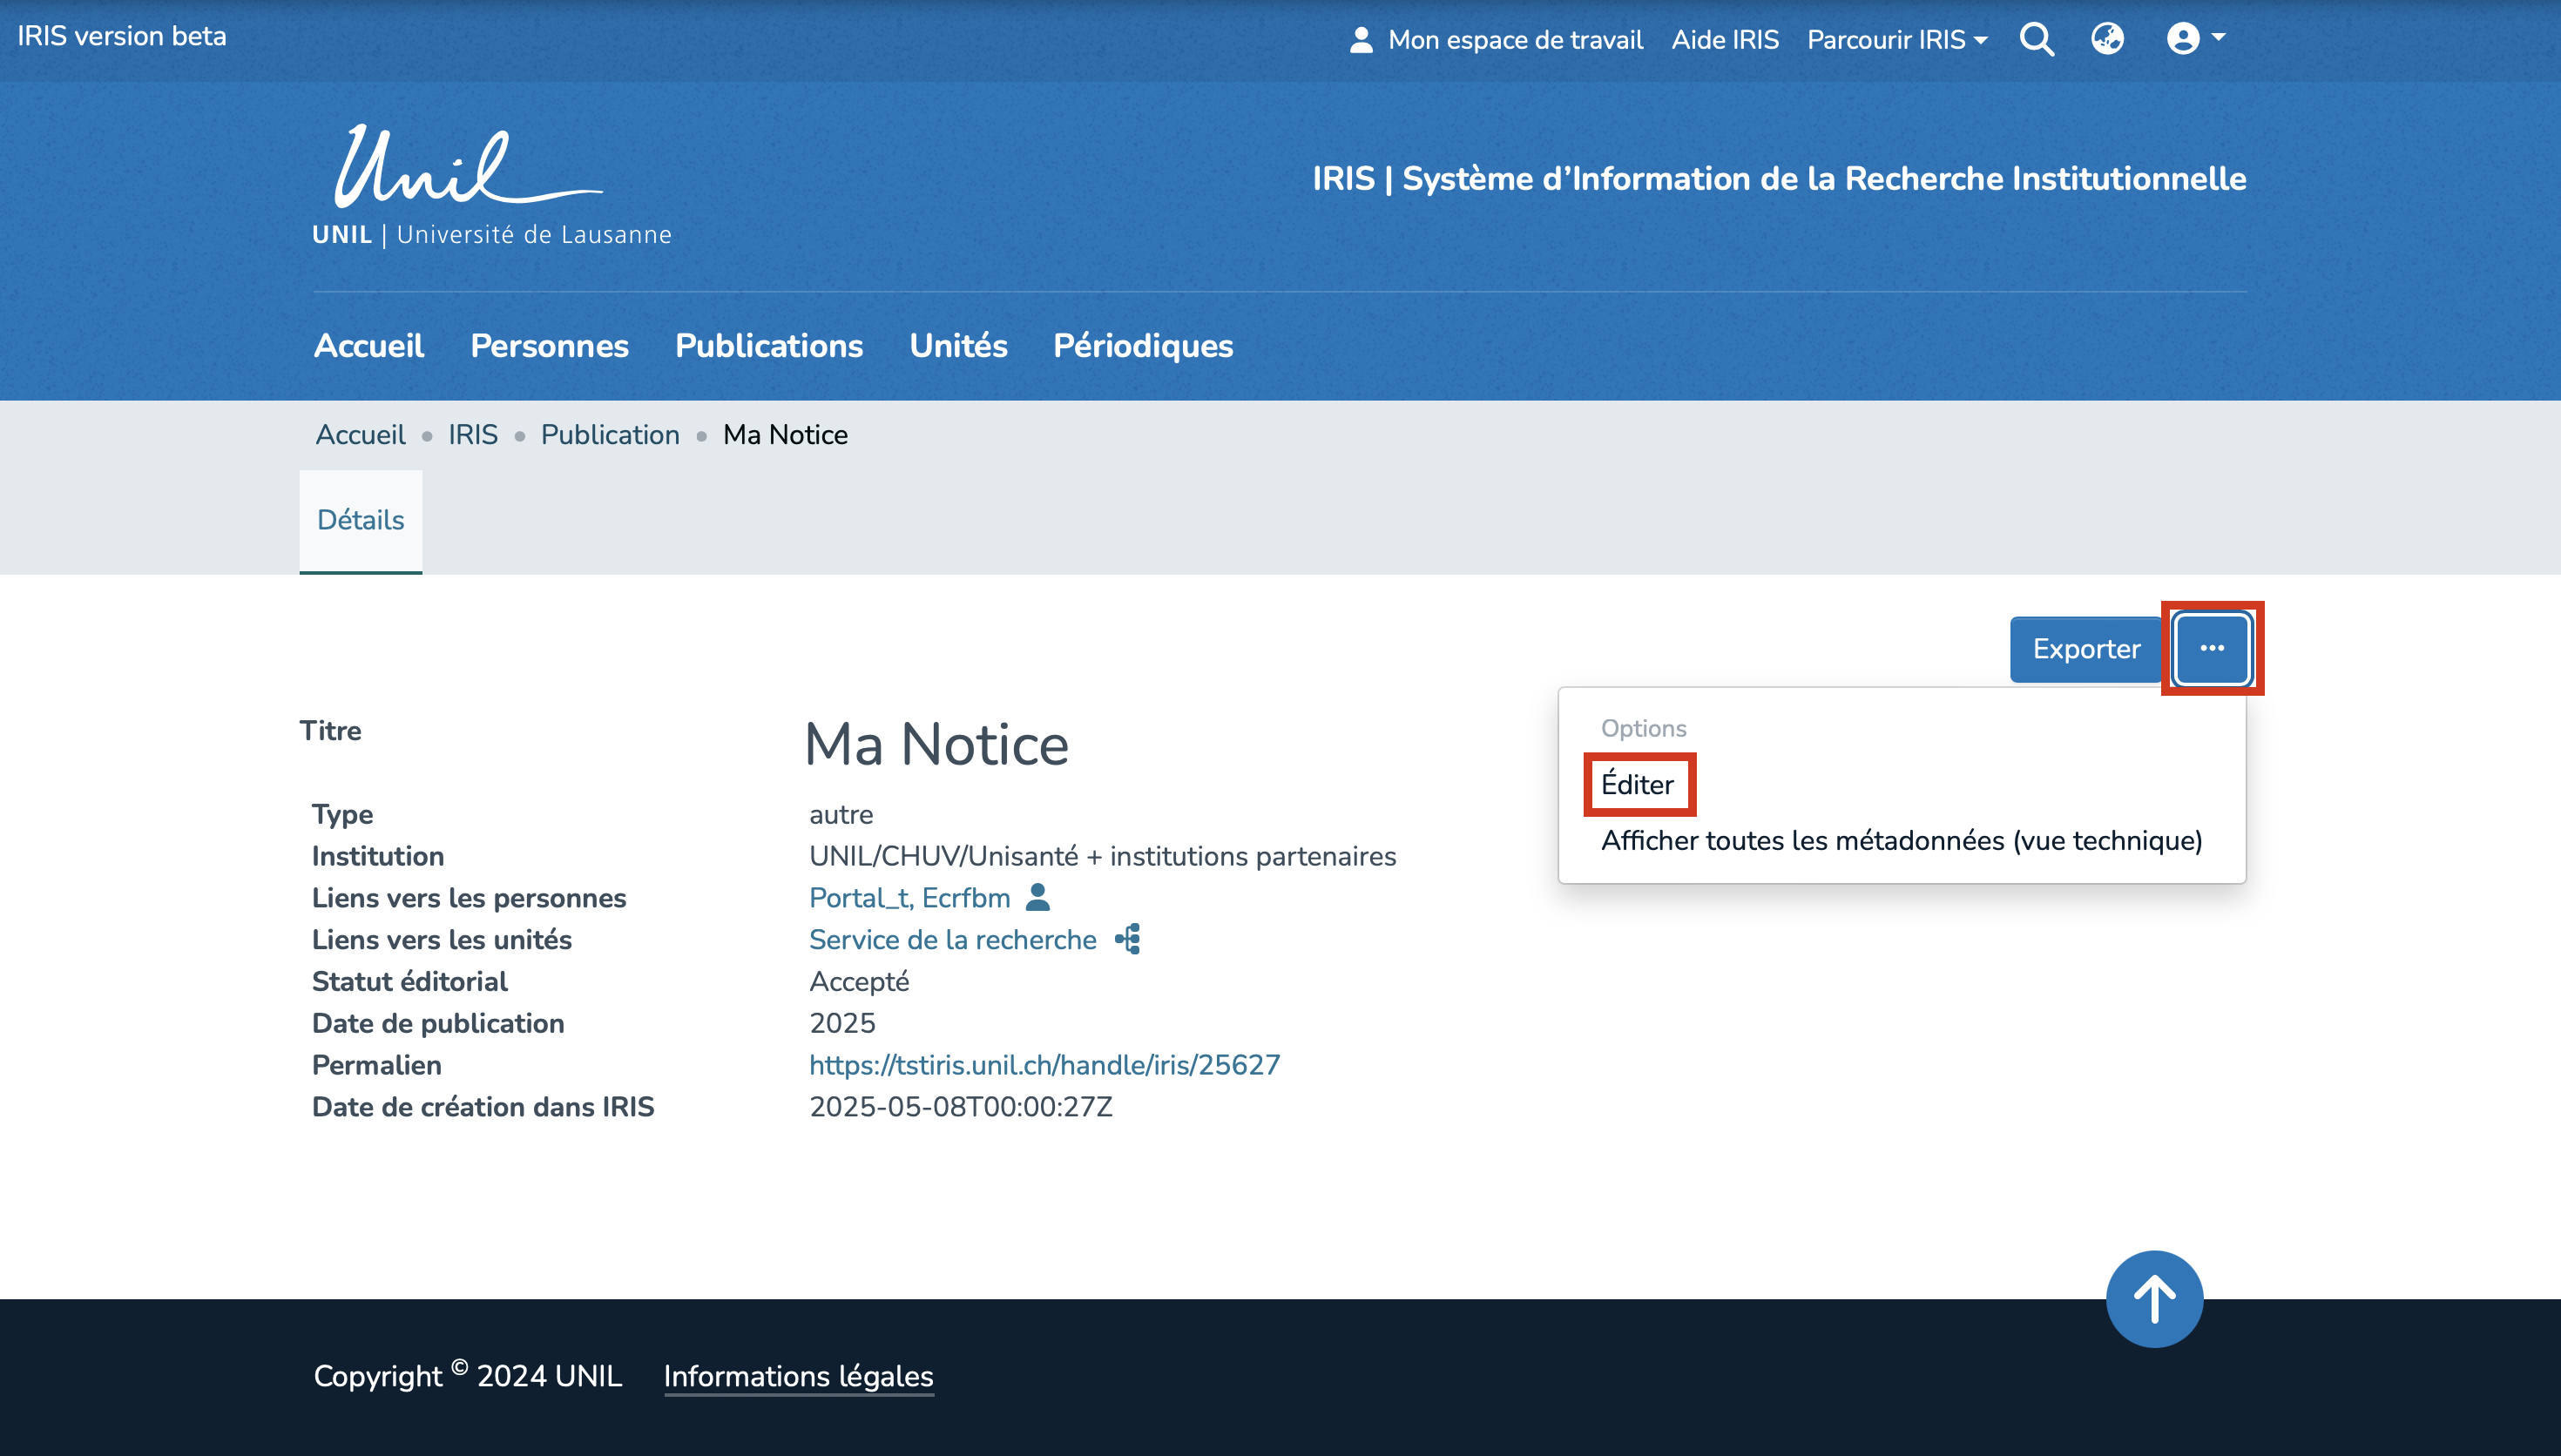
Task: Open the Aide IRIS help link
Action: (x=1724, y=40)
